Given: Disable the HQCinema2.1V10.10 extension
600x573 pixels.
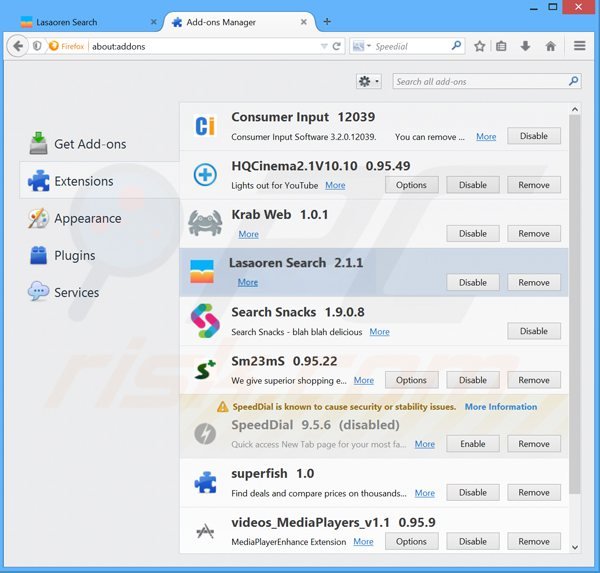Looking at the screenshot, I should [x=473, y=185].
